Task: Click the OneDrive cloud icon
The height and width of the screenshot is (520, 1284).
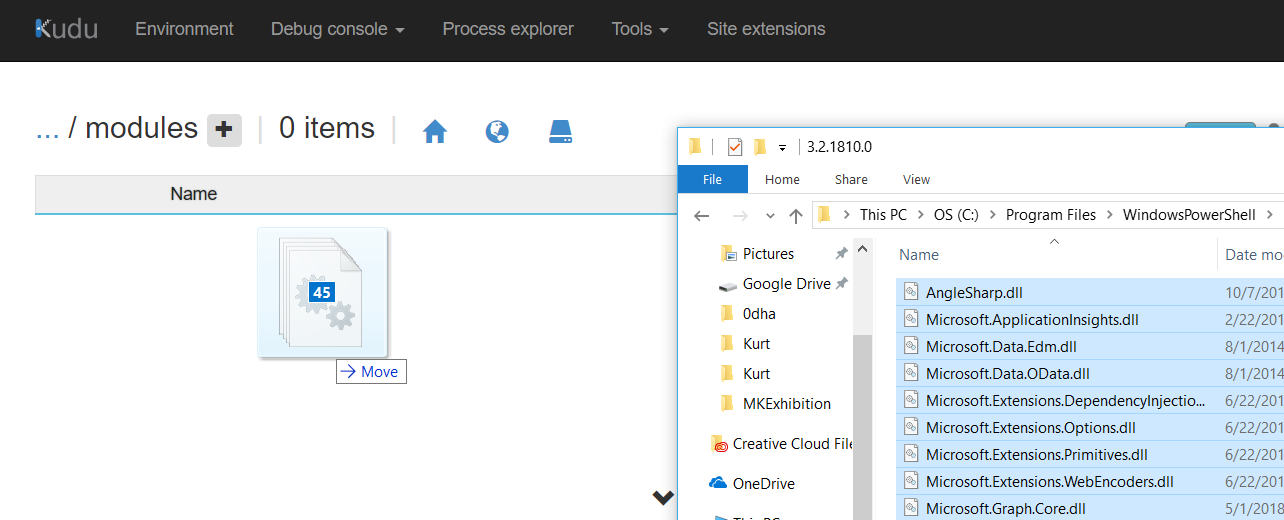Action: (x=718, y=483)
